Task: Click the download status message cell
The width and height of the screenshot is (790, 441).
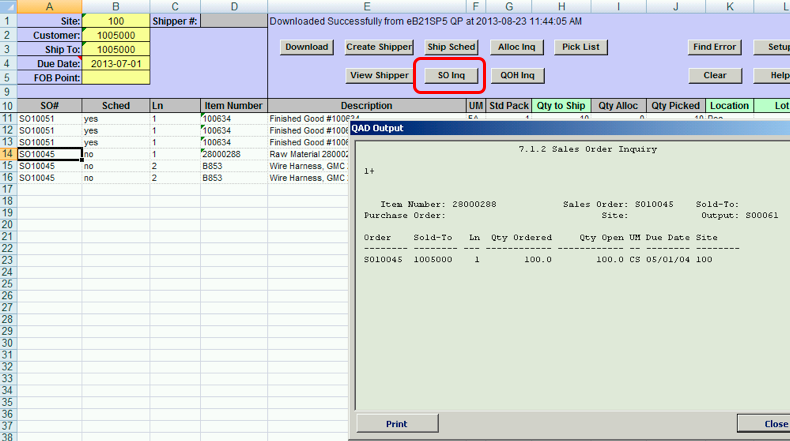Action: click(425, 21)
